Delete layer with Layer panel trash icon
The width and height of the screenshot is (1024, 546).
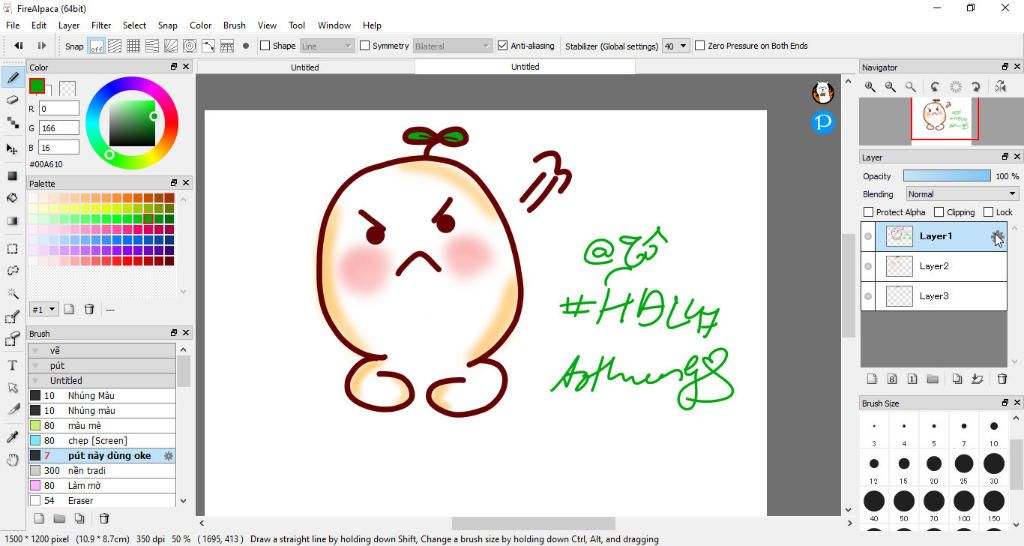(1002, 379)
